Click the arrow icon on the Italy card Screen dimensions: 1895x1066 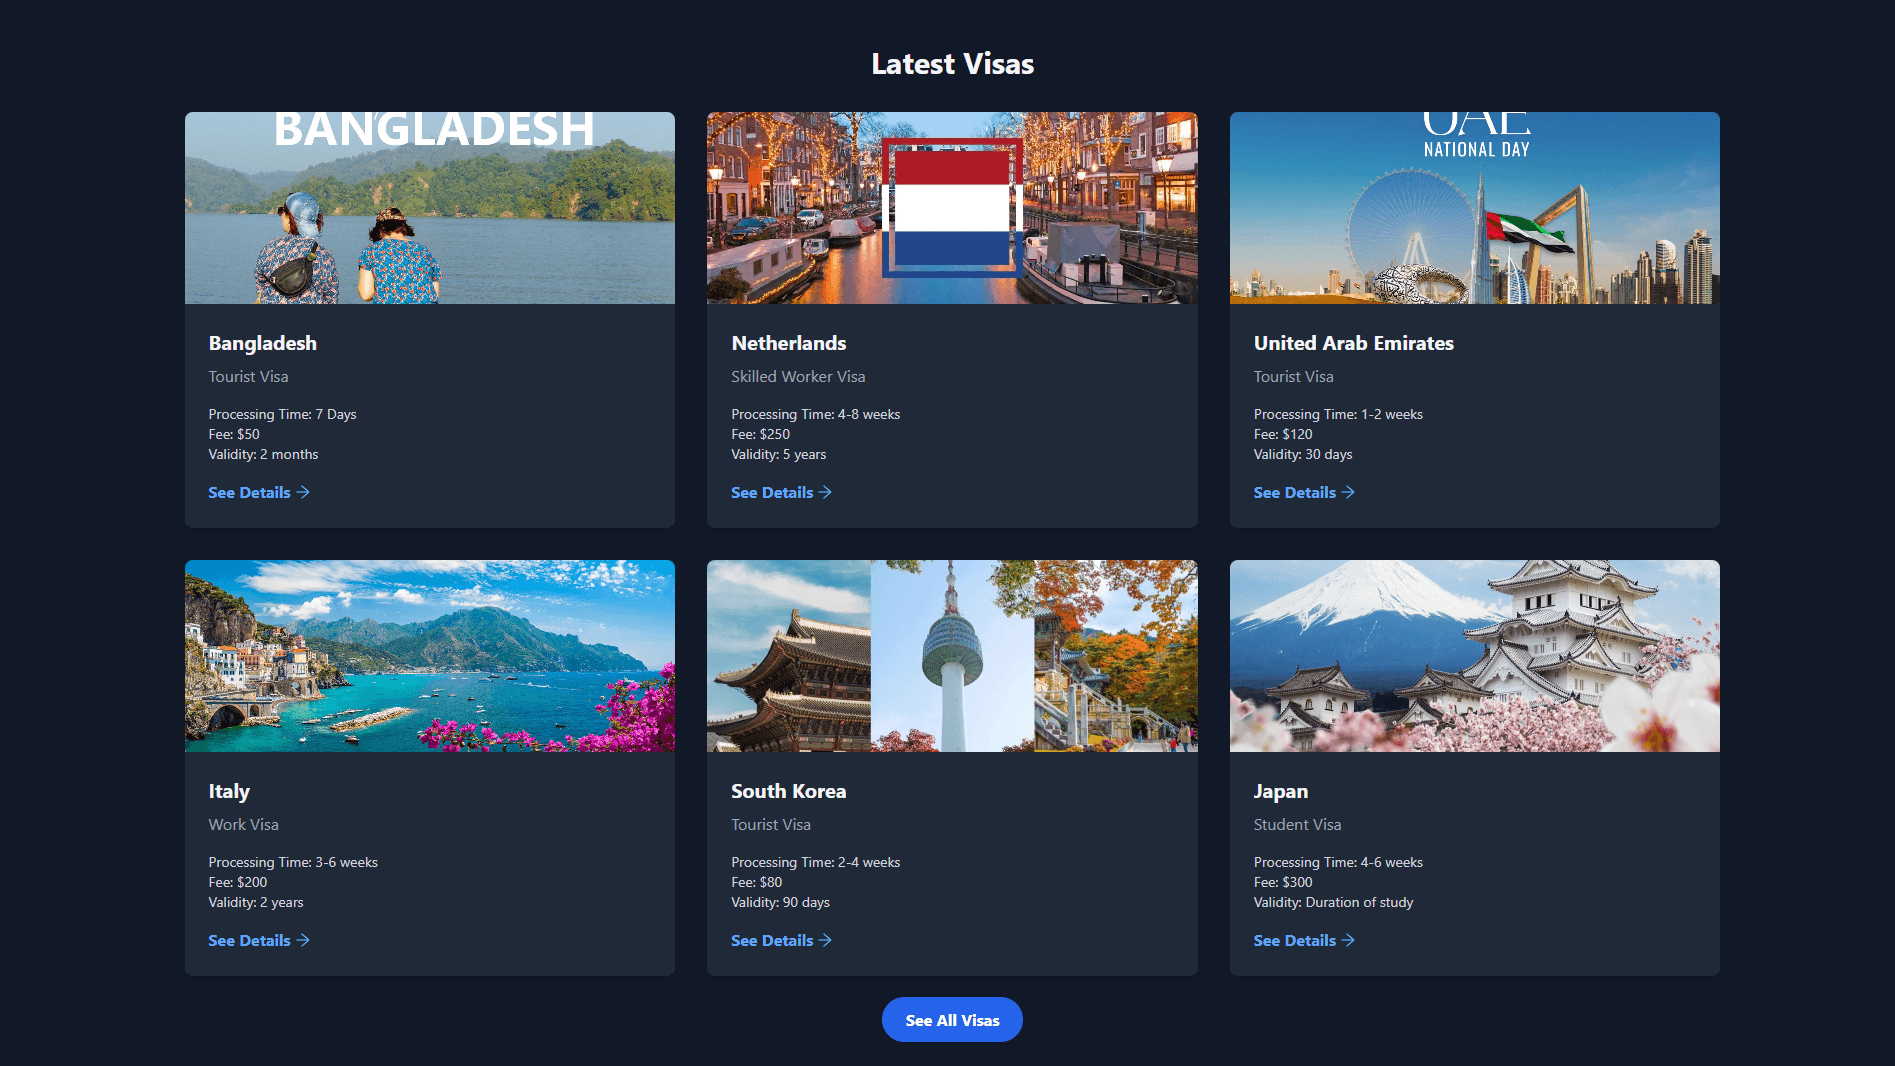(304, 940)
